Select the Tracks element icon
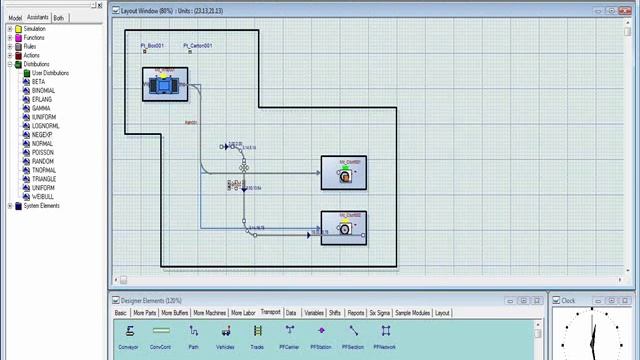 click(x=258, y=331)
